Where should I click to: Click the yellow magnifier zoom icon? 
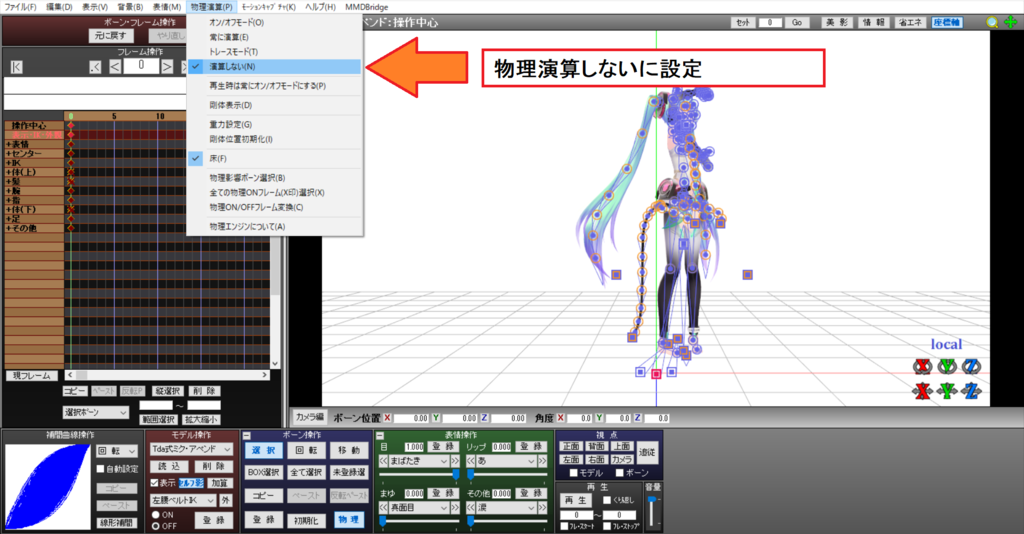pyautogui.click(x=992, y=23)
